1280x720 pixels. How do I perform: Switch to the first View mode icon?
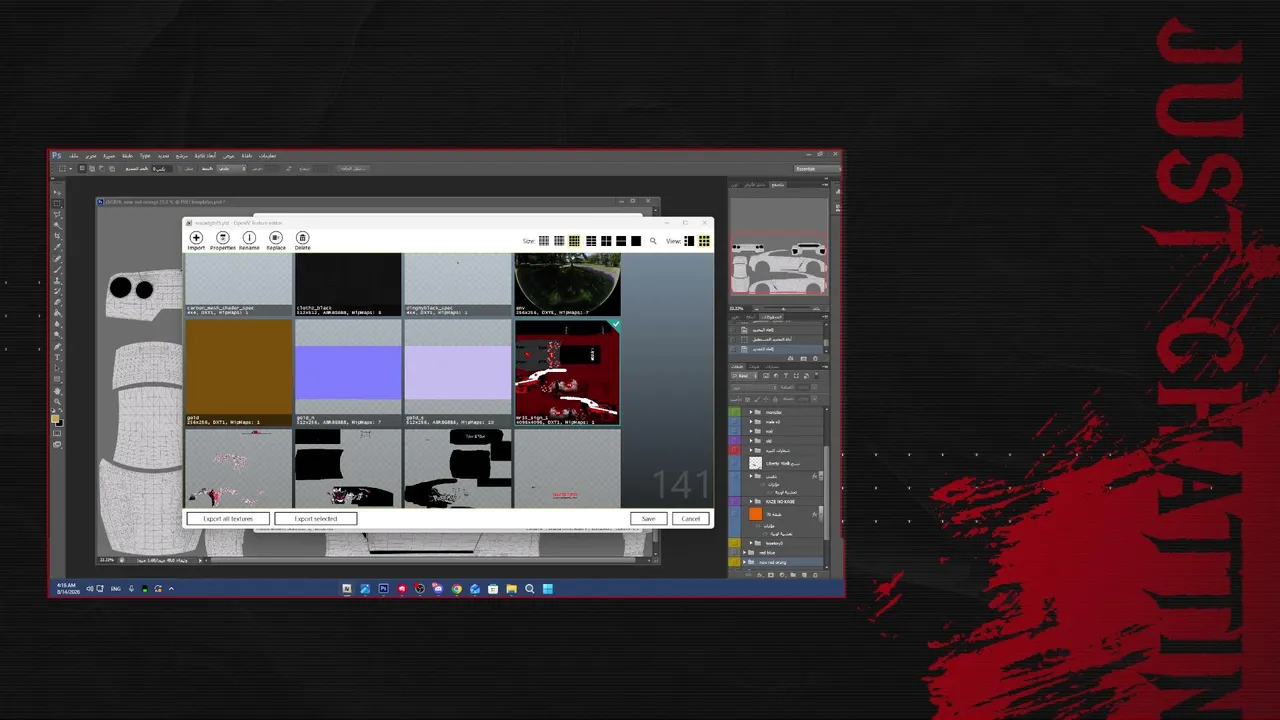point(689,241)
